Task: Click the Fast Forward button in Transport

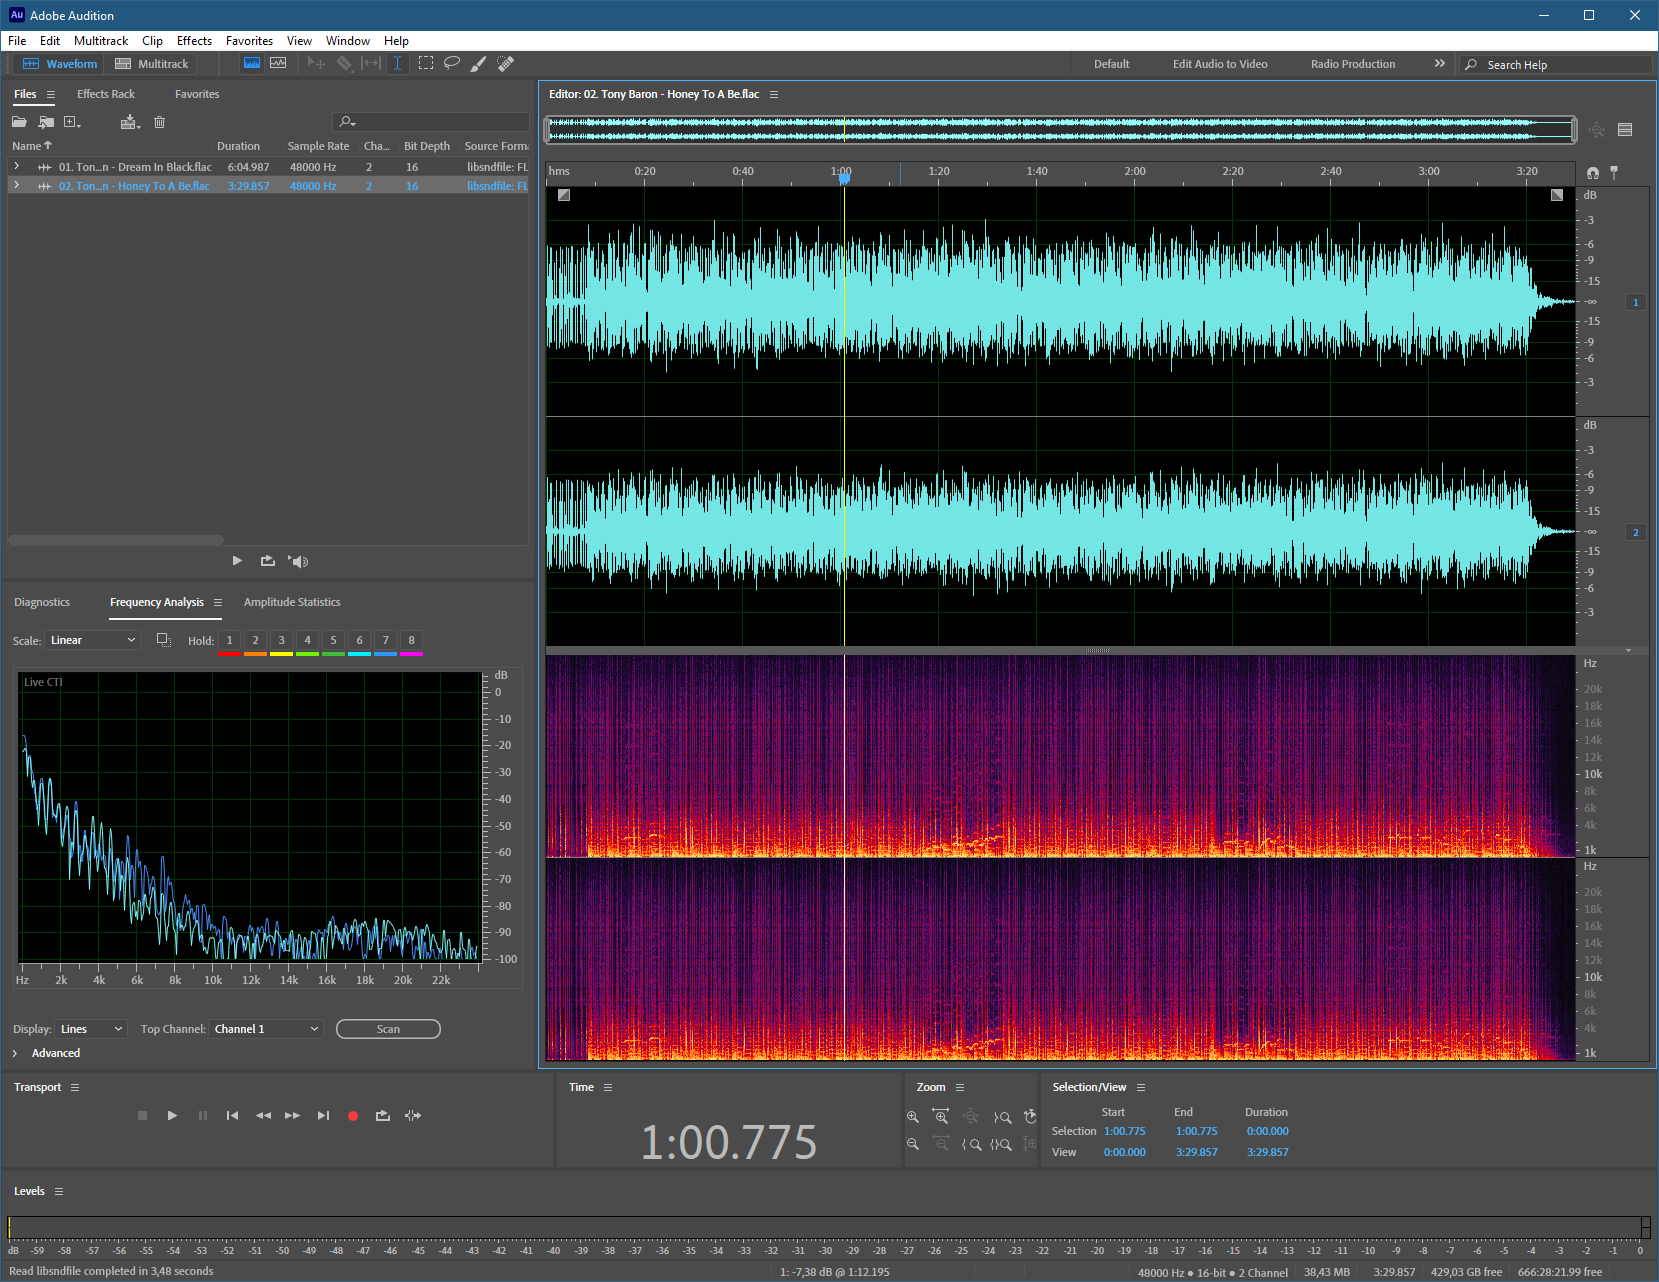Action: pos(292,1115)
